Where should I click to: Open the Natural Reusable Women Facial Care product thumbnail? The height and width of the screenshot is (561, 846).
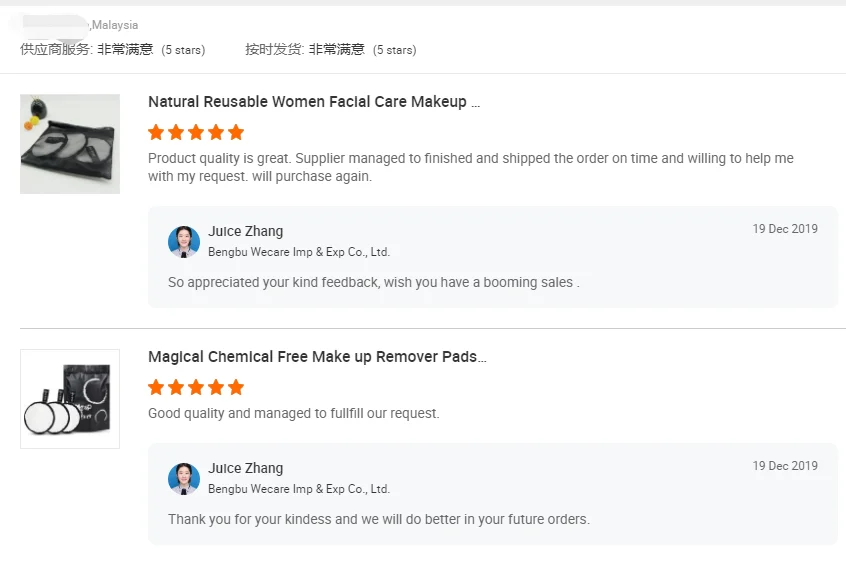(70, 144)
